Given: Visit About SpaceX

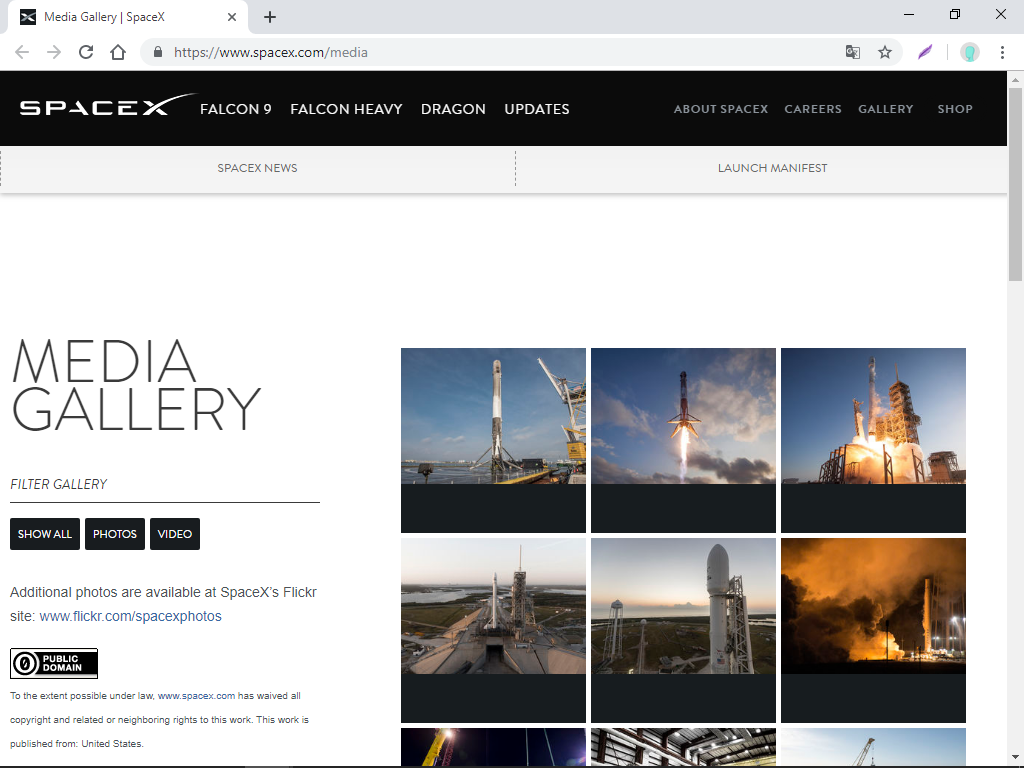Looking at the screenshot, I should (x=721, y=109).
